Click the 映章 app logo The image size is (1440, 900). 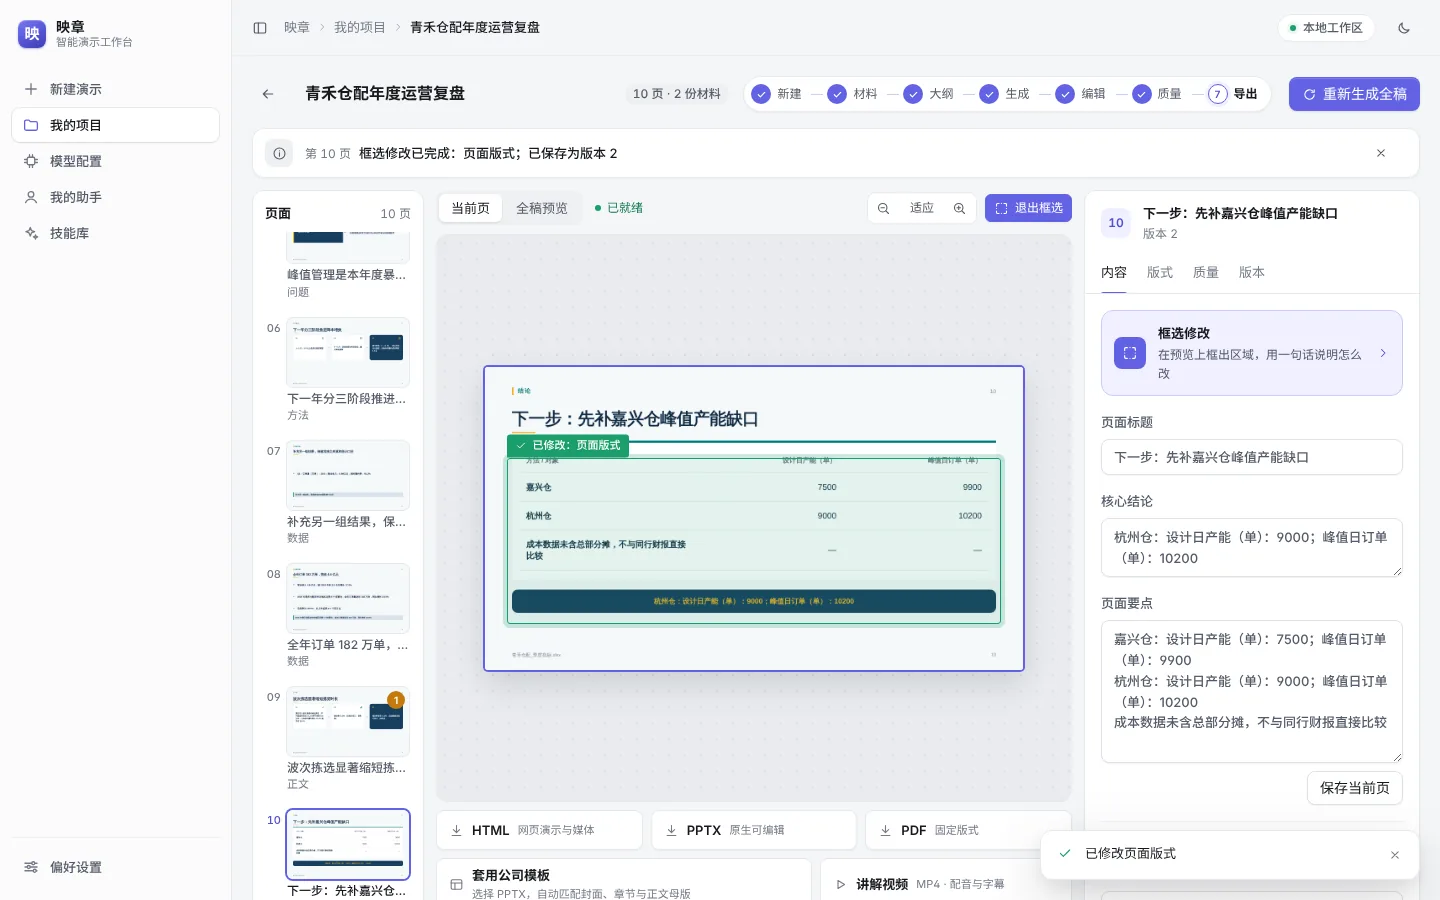tap(32, 34)
